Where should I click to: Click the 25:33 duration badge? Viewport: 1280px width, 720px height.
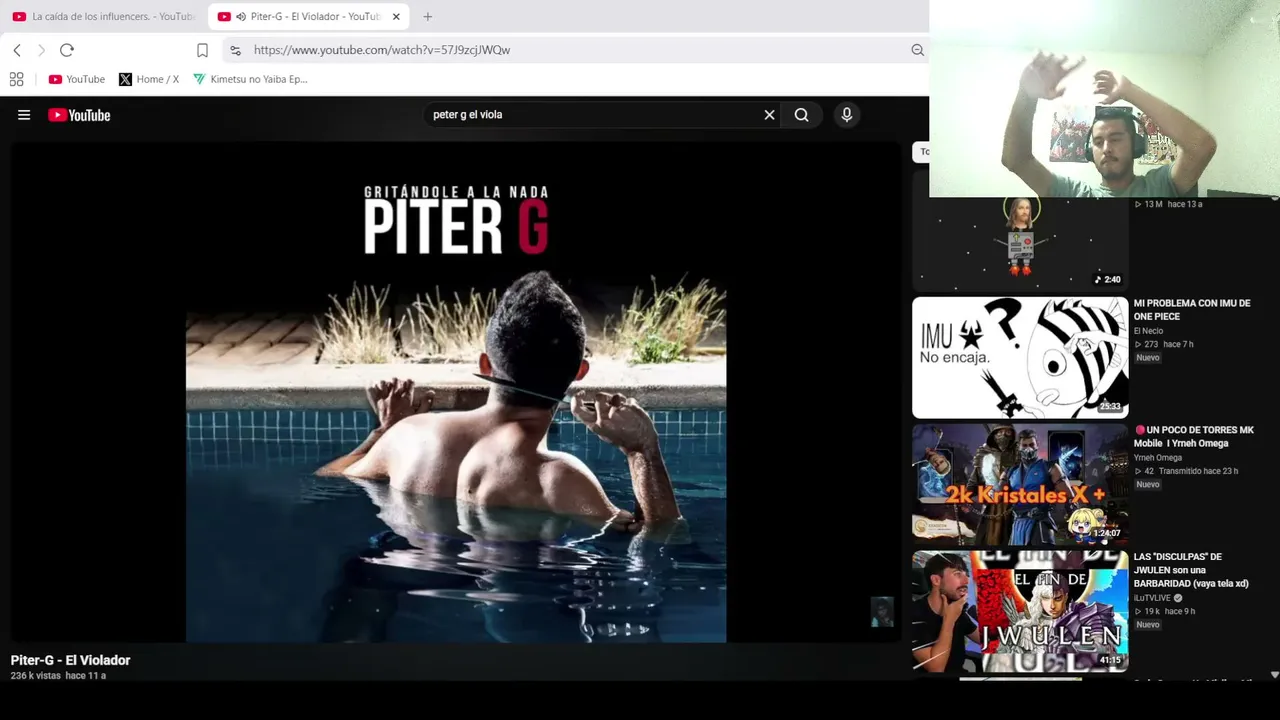(x=1110, y=406)
